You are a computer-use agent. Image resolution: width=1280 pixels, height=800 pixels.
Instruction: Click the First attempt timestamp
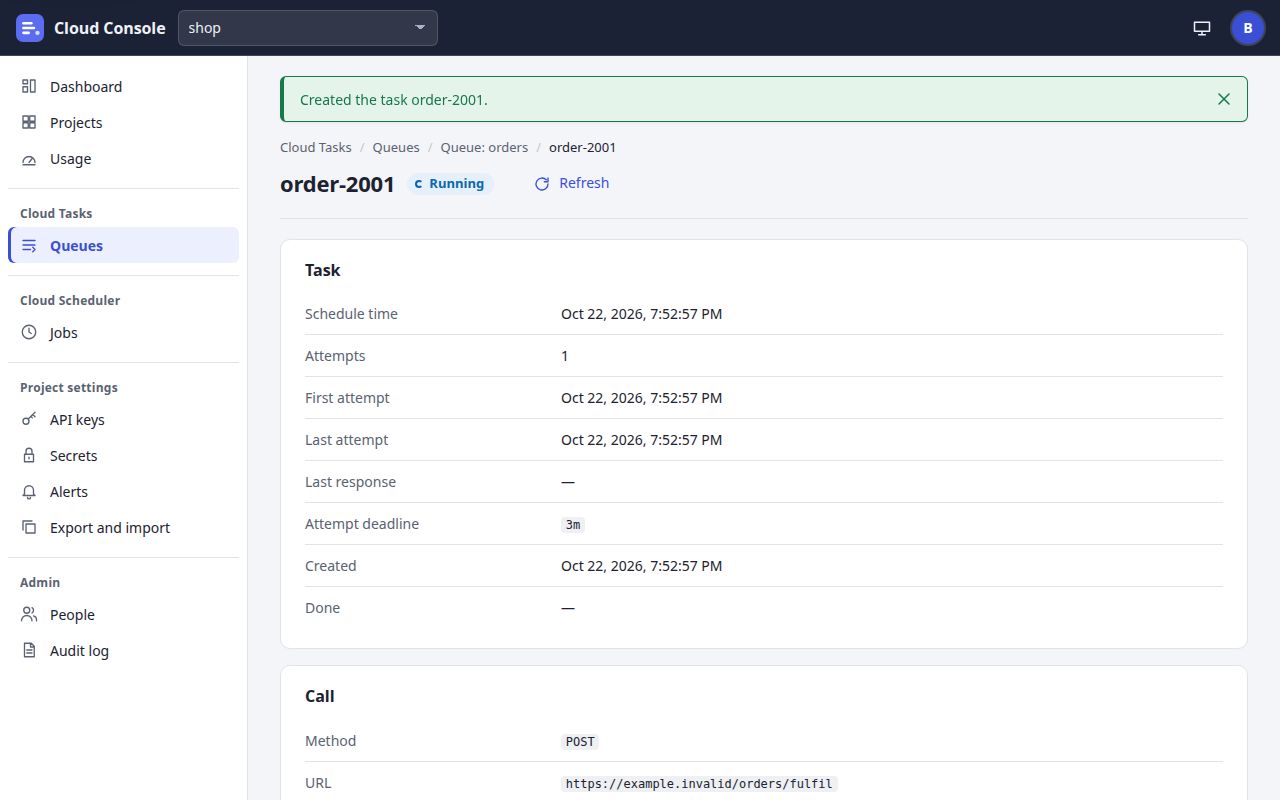(641, 398)
